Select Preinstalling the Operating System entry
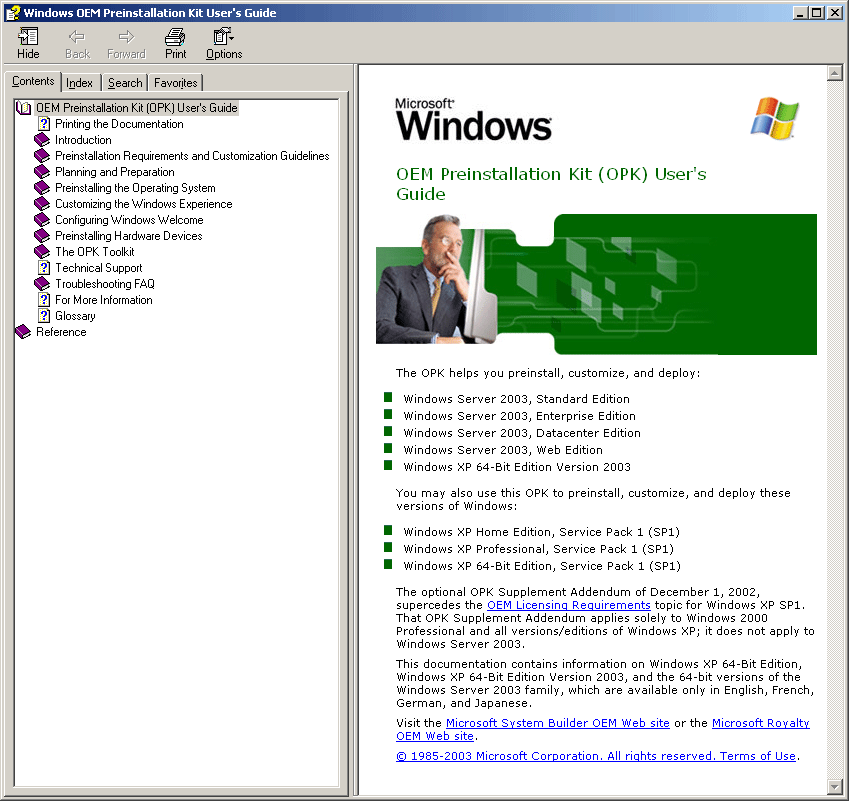Screen dimensions: 849x801 135,188
